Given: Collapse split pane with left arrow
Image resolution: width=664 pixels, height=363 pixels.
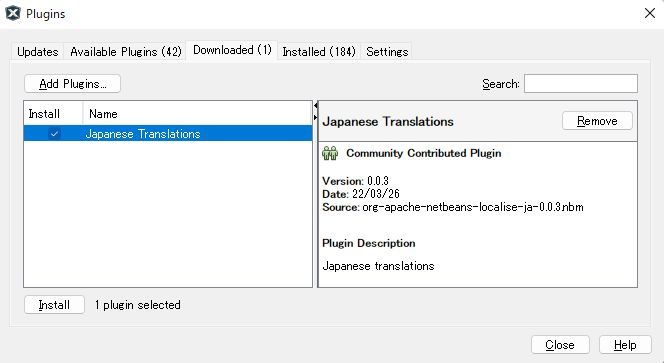Looking at the screenshot, I should pyautogui.click(x=315, y=106).
